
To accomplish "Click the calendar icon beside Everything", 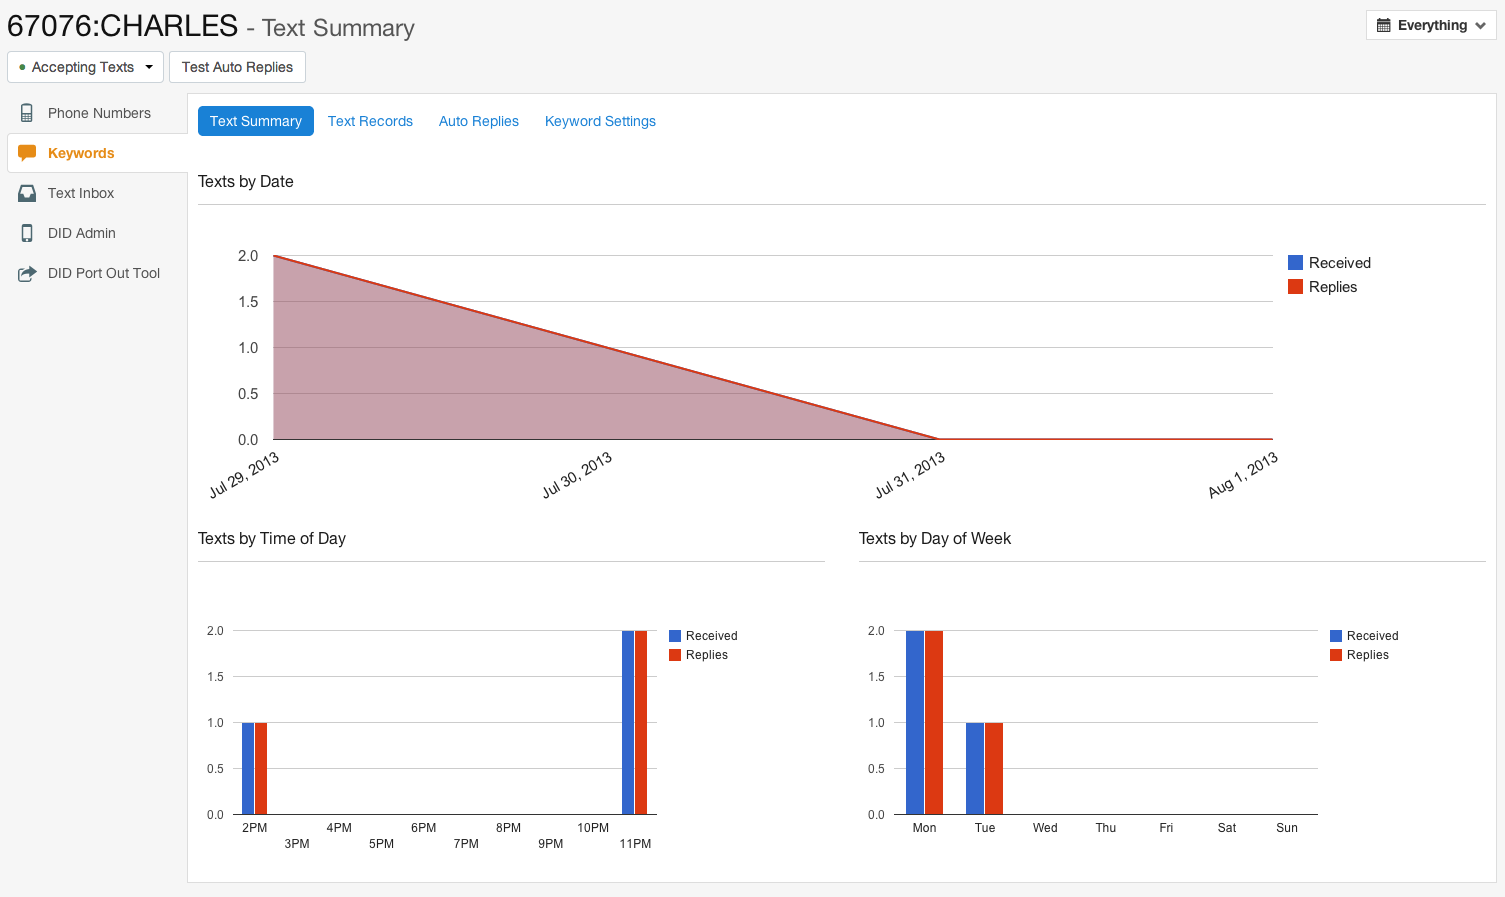I will [x=1384, y=26].
